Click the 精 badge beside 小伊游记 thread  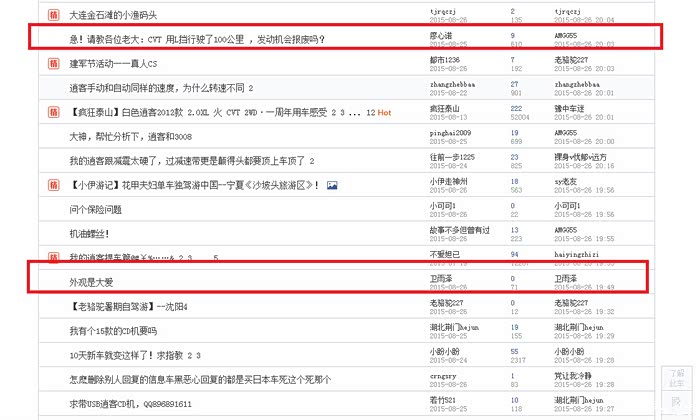[x=54, y=185]
